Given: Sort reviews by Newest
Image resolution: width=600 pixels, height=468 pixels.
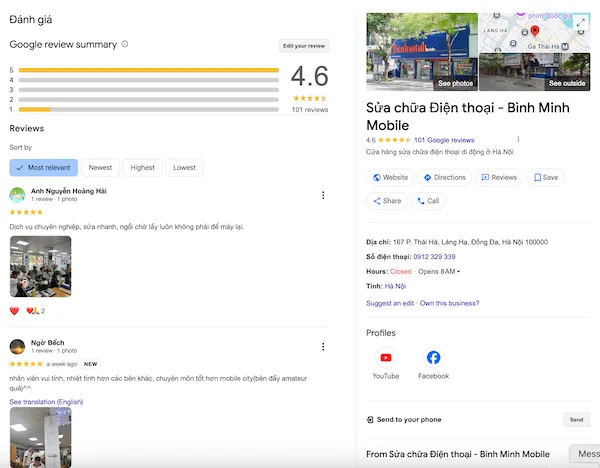Looking at the screenshot, I should [x=100, y=167].
